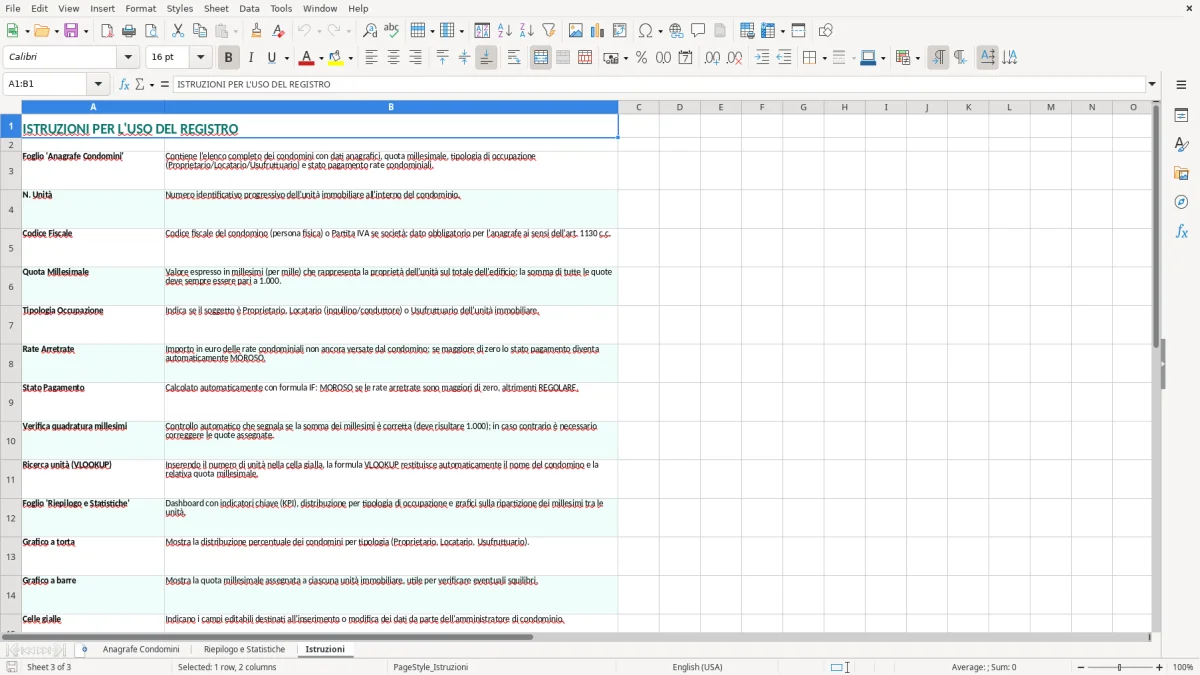This screenshot has width=1200, height=675.
Task: Click Sort Descending icon
Action: (527, 31)
